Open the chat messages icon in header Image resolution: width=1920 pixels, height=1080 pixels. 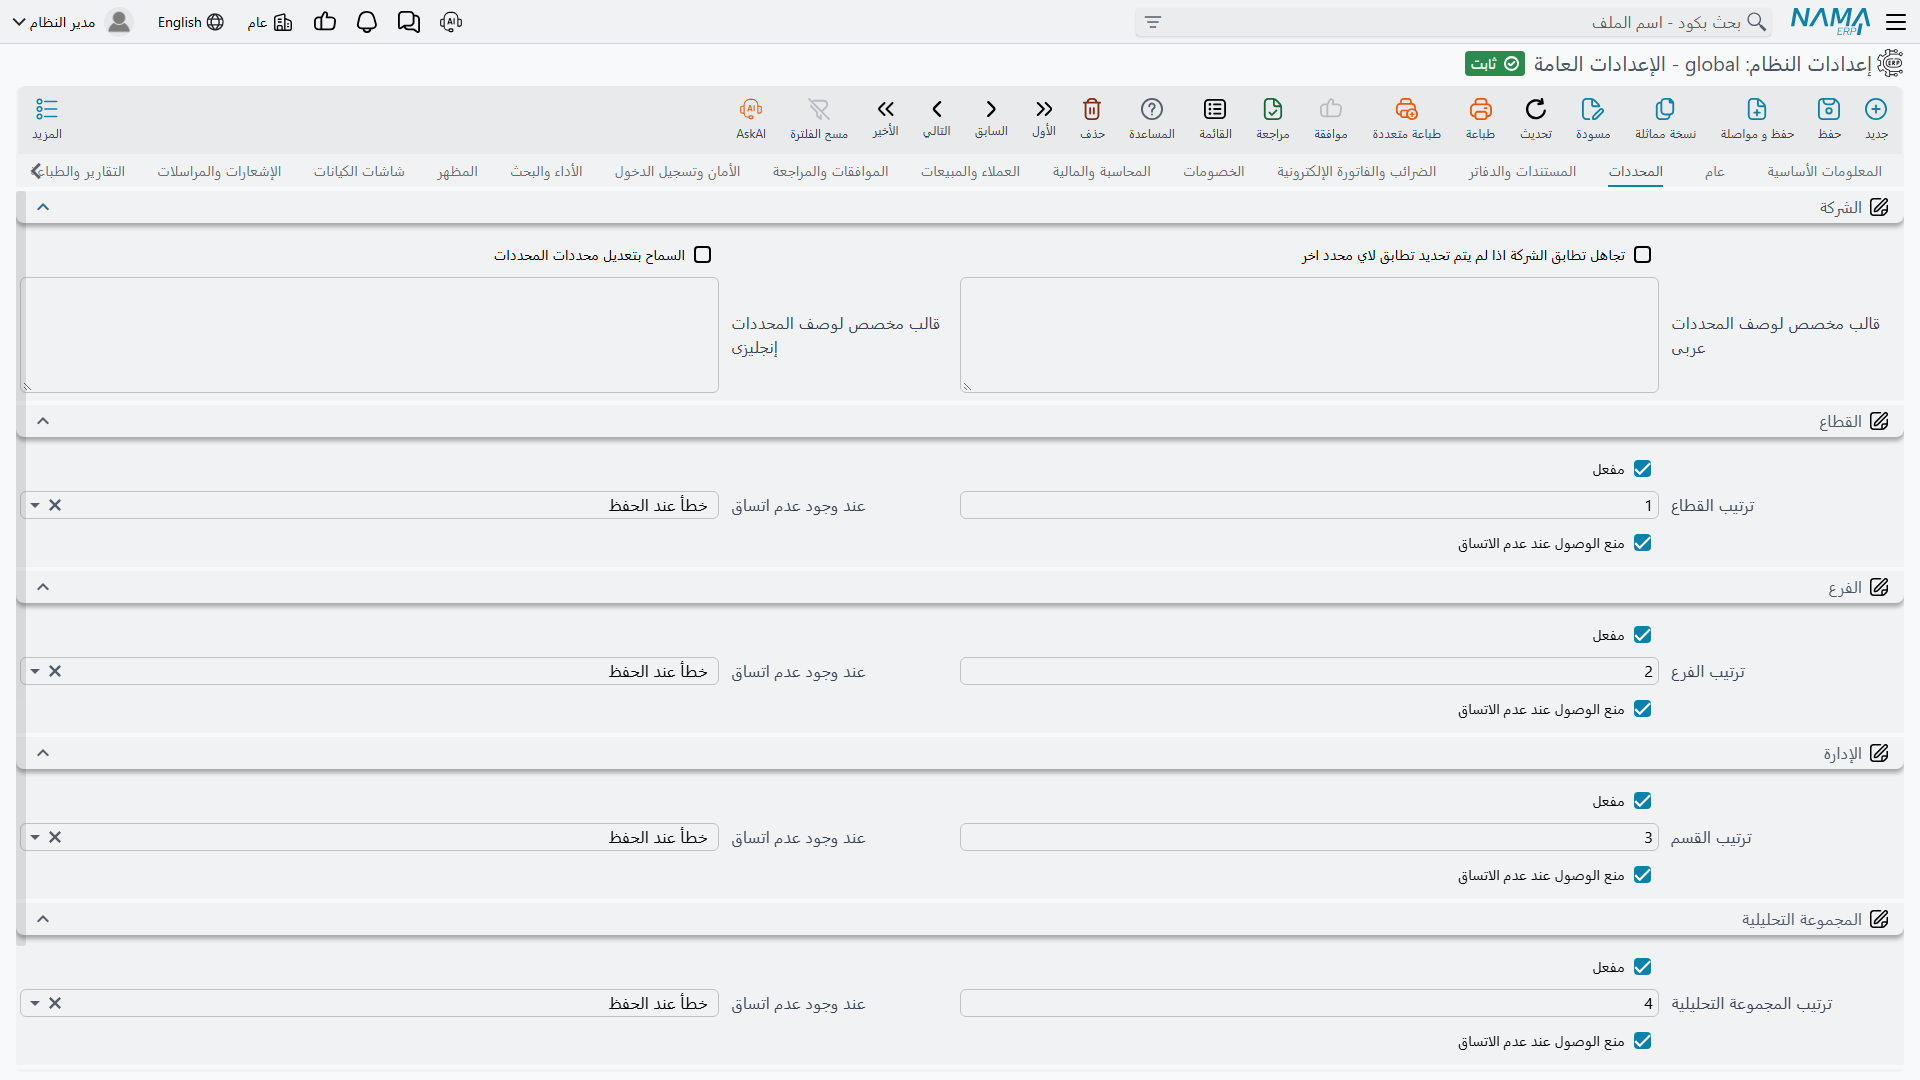pos(409,22)
